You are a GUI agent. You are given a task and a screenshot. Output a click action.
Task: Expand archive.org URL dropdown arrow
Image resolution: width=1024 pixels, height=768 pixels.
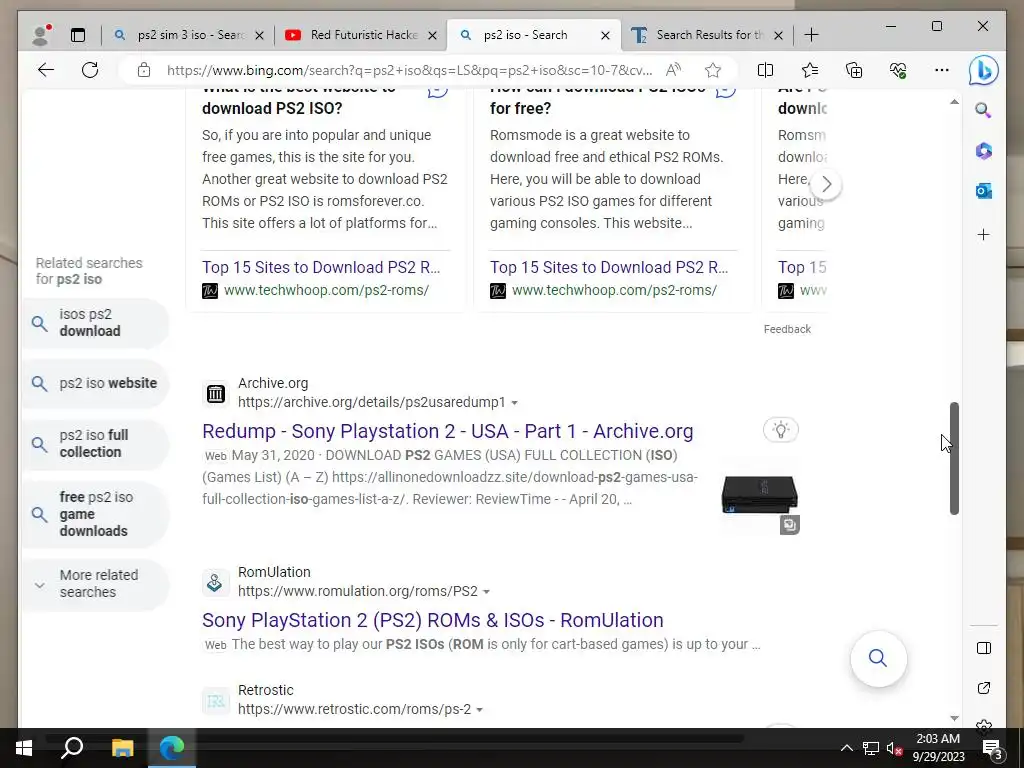click(515, 403)
